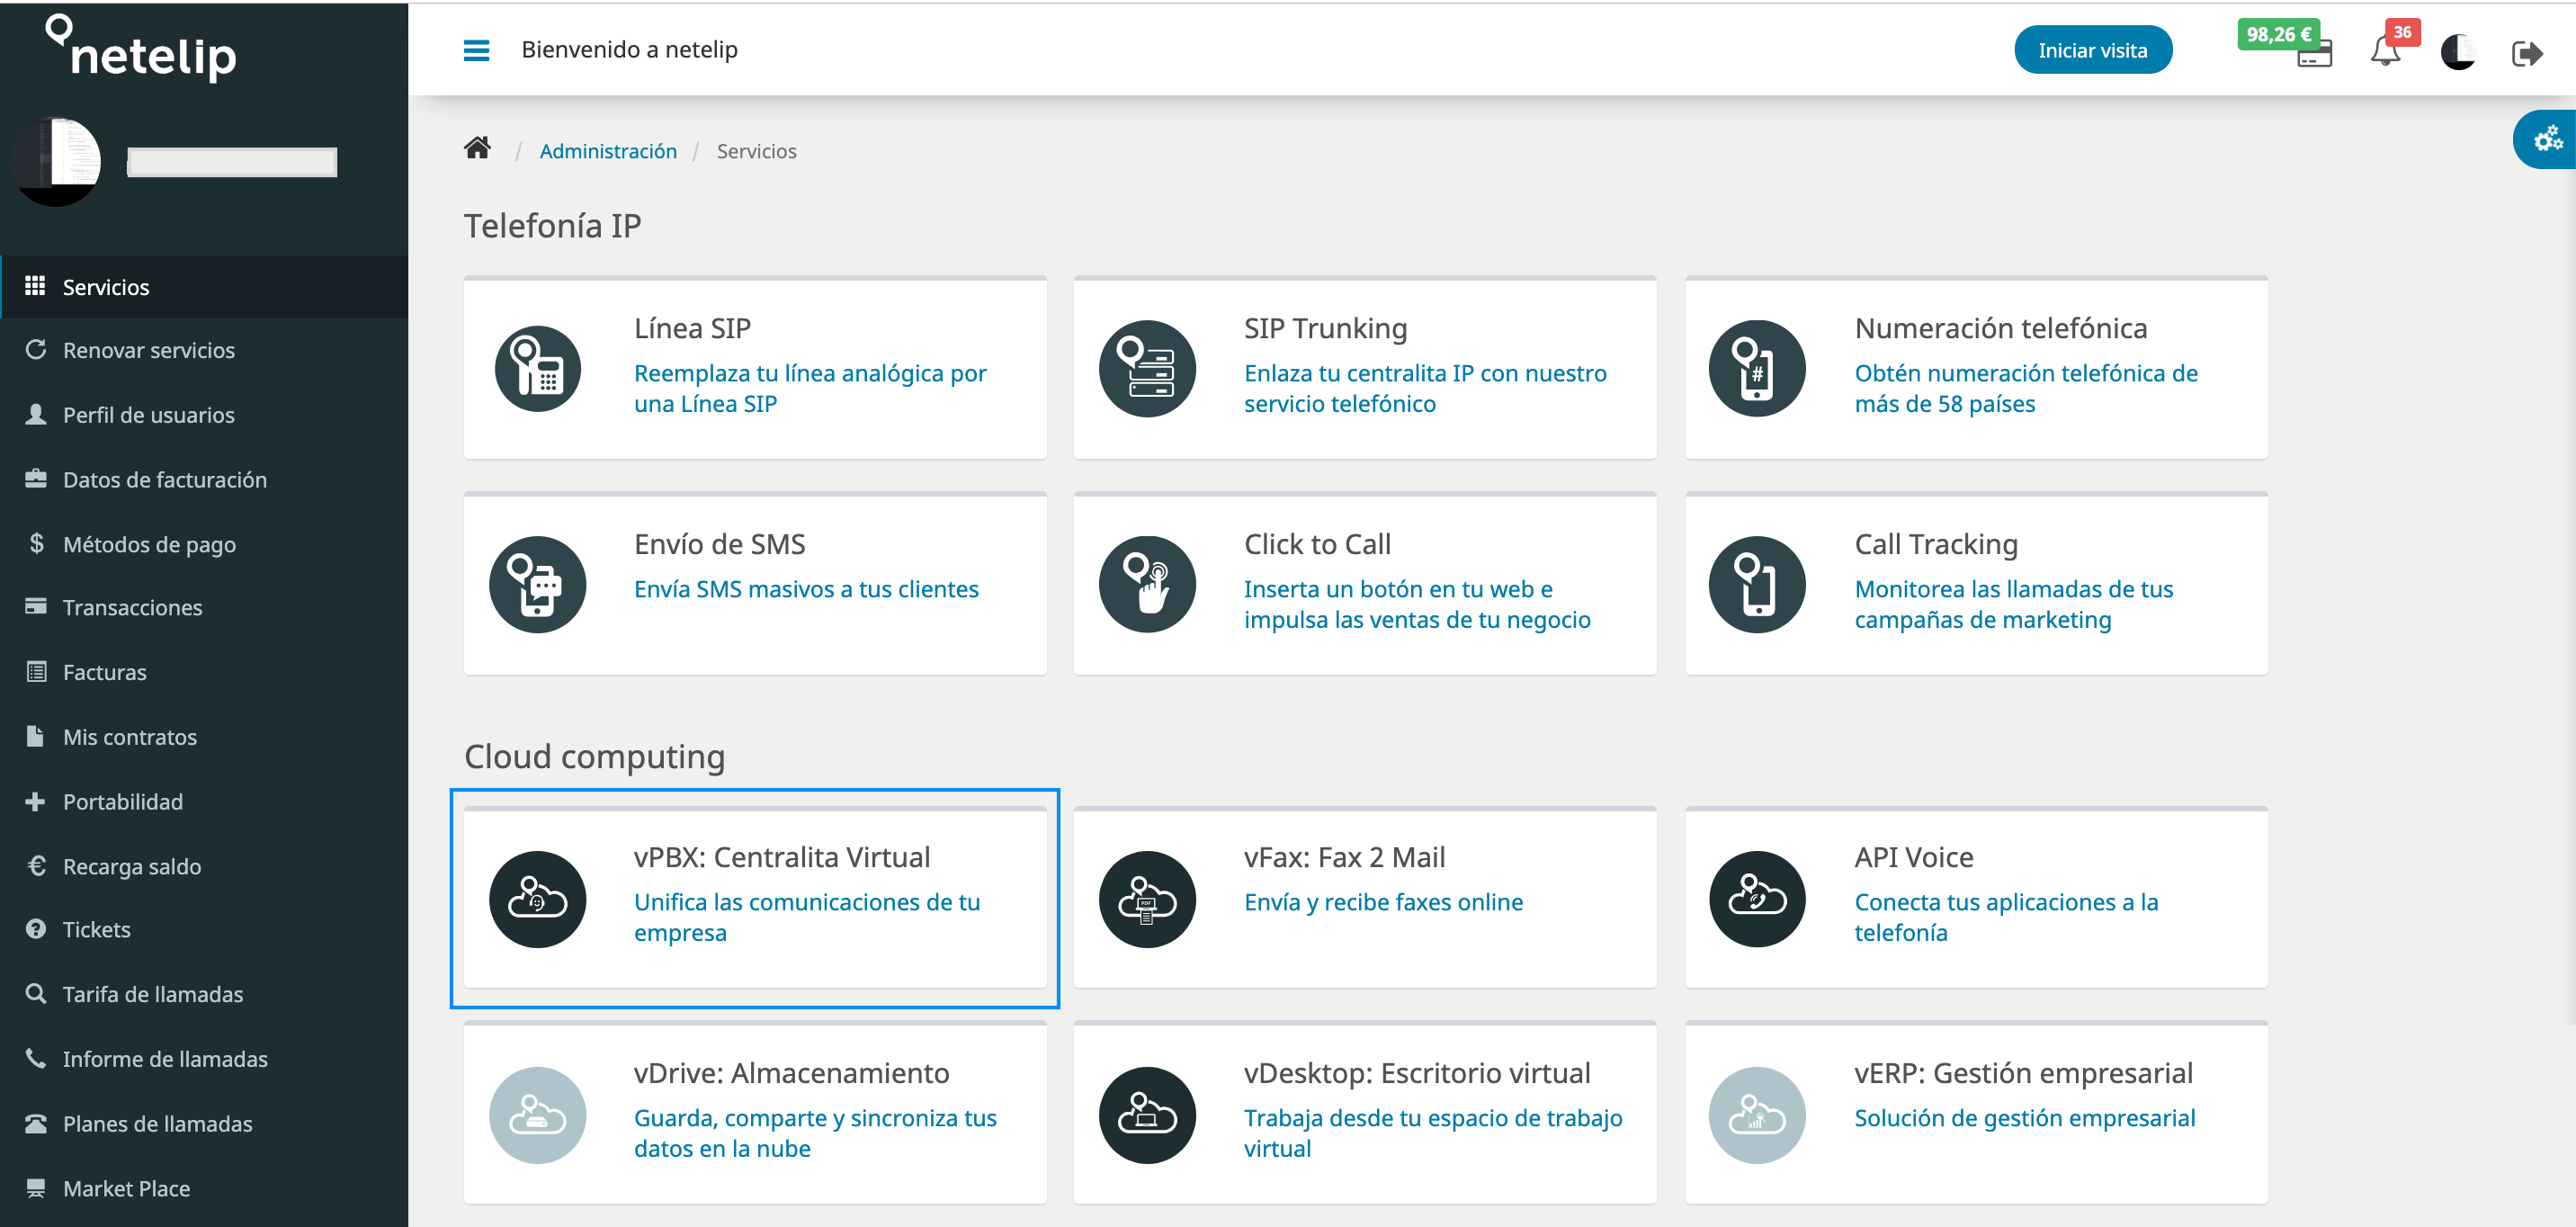
Task: Click the vFax cloud icon
Action: [x=1147, y=900]
